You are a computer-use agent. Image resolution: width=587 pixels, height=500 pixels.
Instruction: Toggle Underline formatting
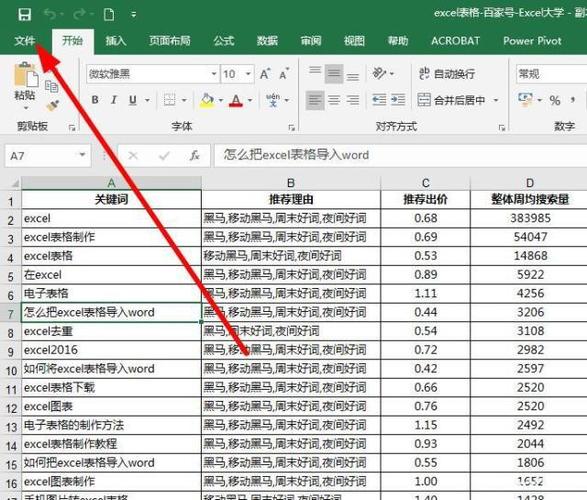[x=133, y=100]
